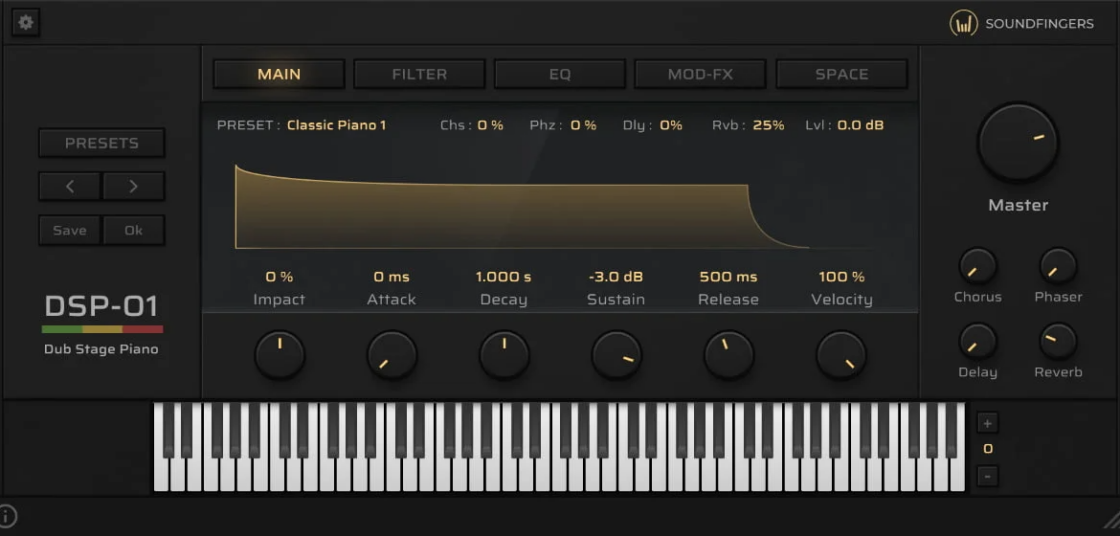
Task: Go to next preset with right arrow
Action: tap(133, 186)
